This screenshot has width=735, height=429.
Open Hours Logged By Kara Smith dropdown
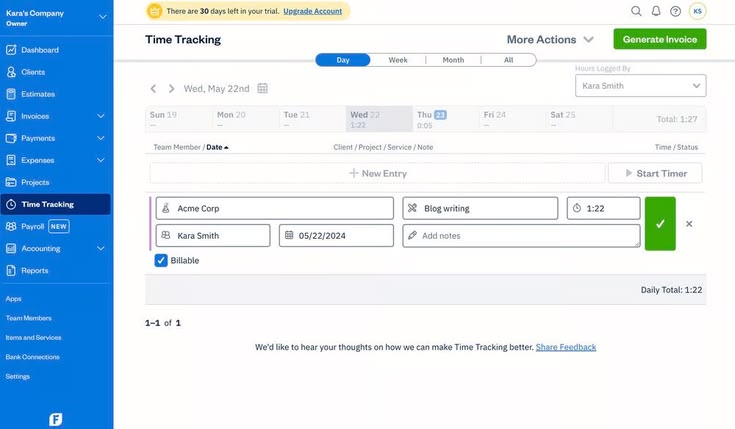(640, 86)
